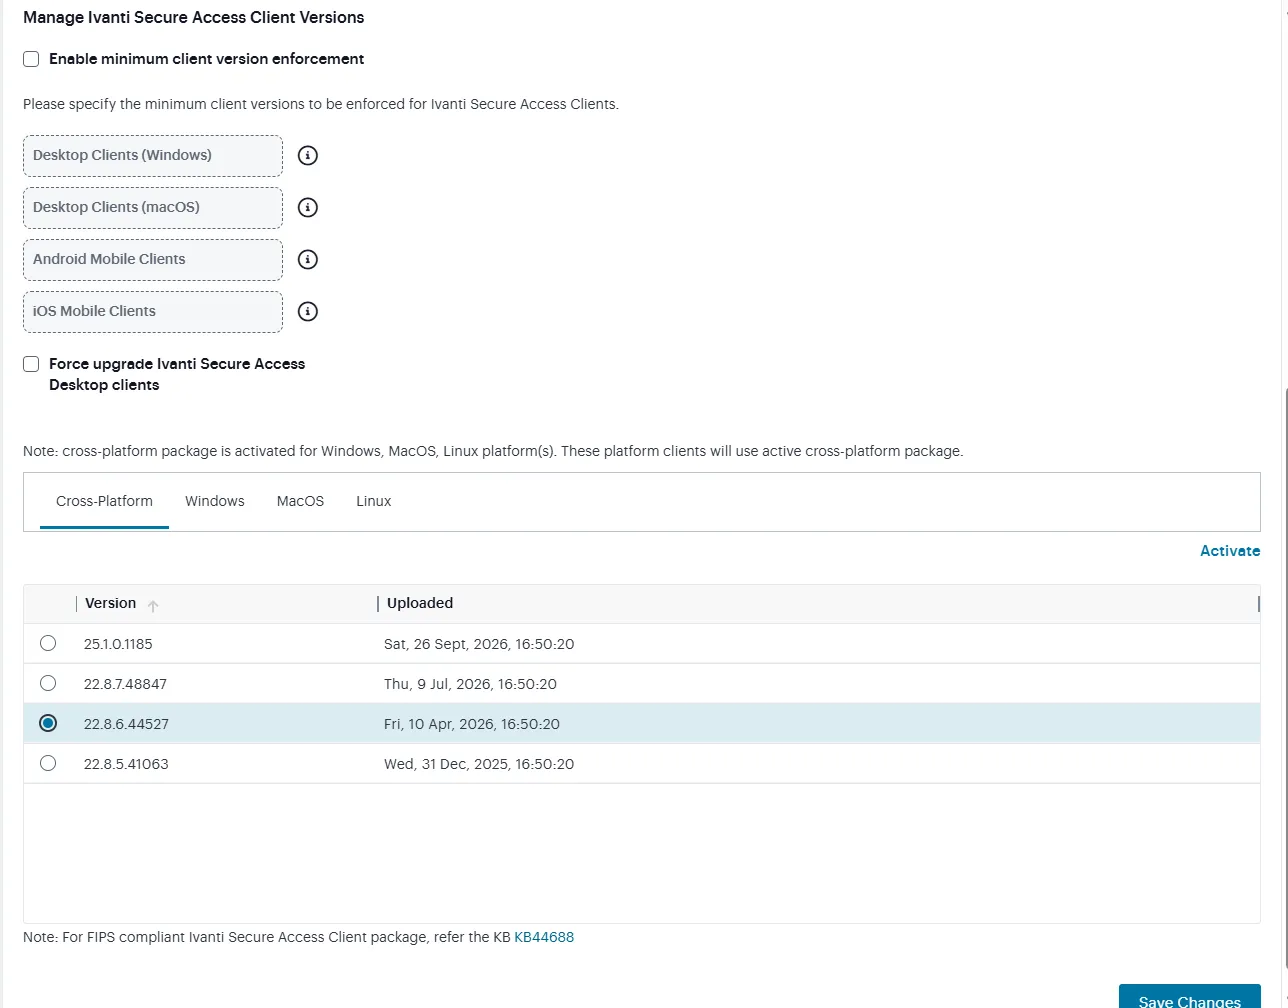
Task: Click upload date Fri, 10 Apr, 2026, 16:50:20
Action: (472, 724)
